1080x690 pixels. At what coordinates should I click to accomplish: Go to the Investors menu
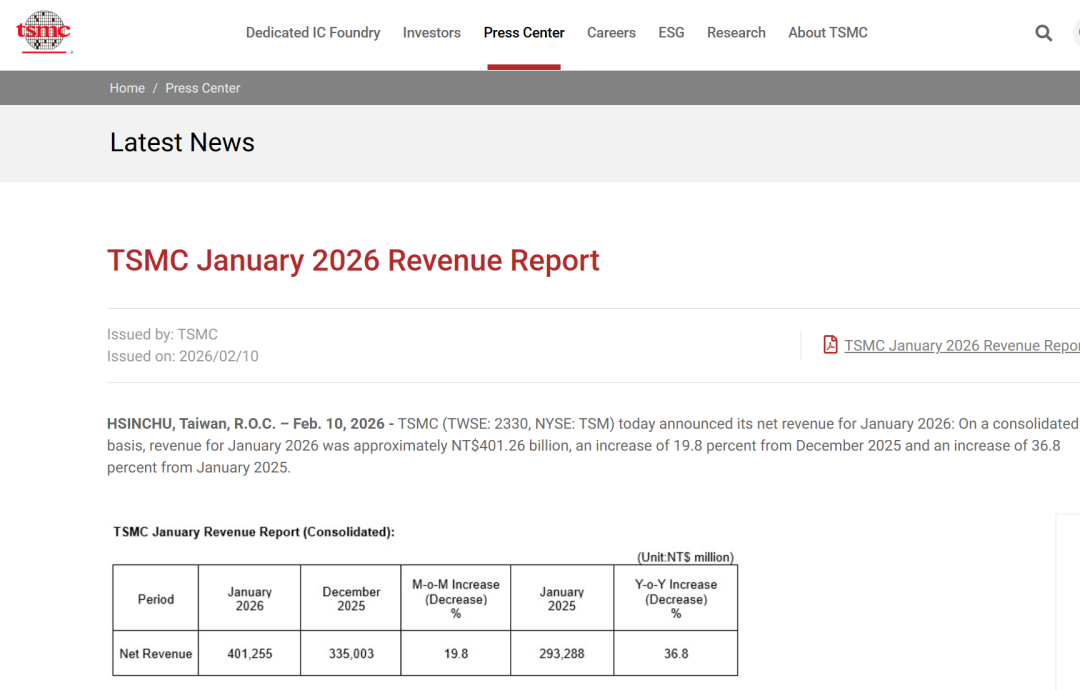[431, 33]
